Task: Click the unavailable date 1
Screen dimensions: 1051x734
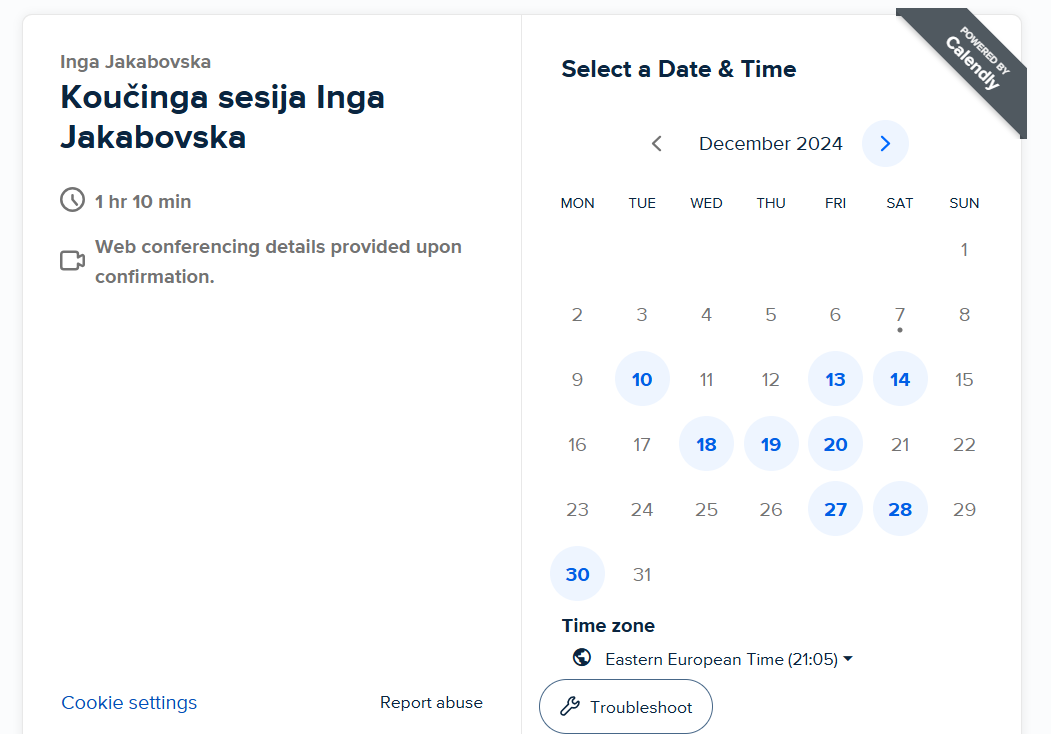Action: coord(964,250)
